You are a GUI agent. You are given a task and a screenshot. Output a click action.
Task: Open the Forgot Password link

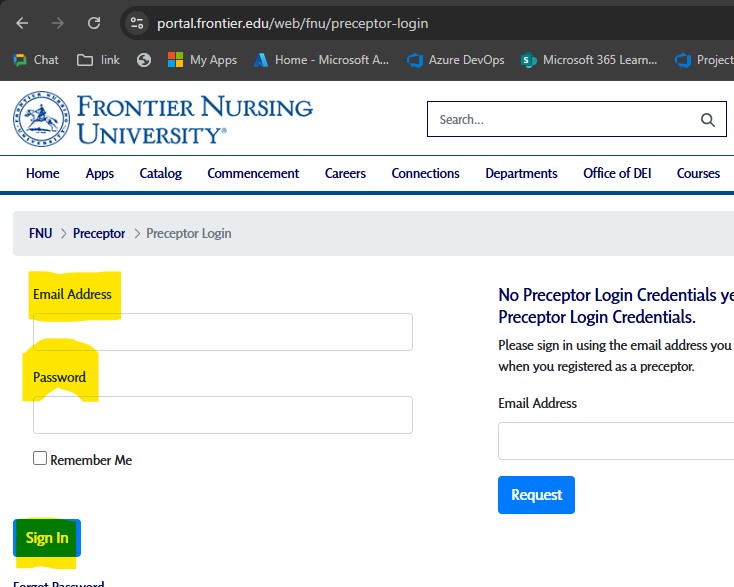pos(59,584)
